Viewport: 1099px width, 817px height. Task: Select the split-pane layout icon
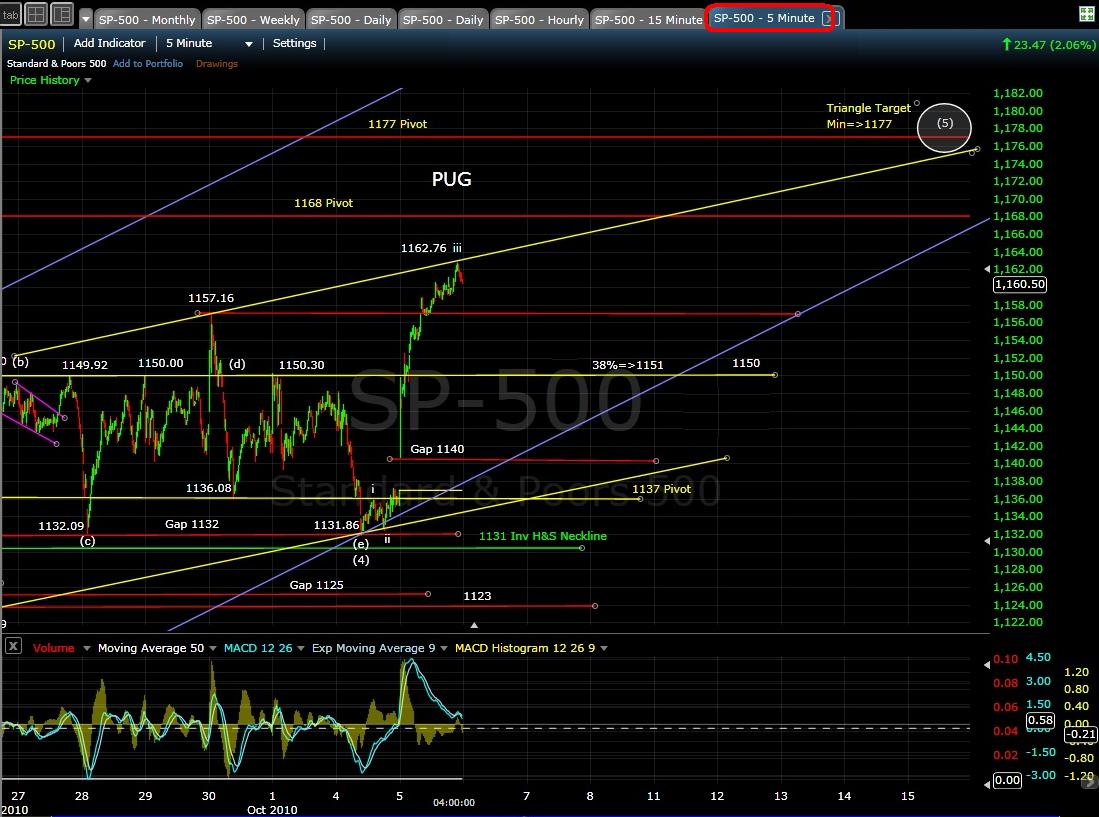coord(62,15)
